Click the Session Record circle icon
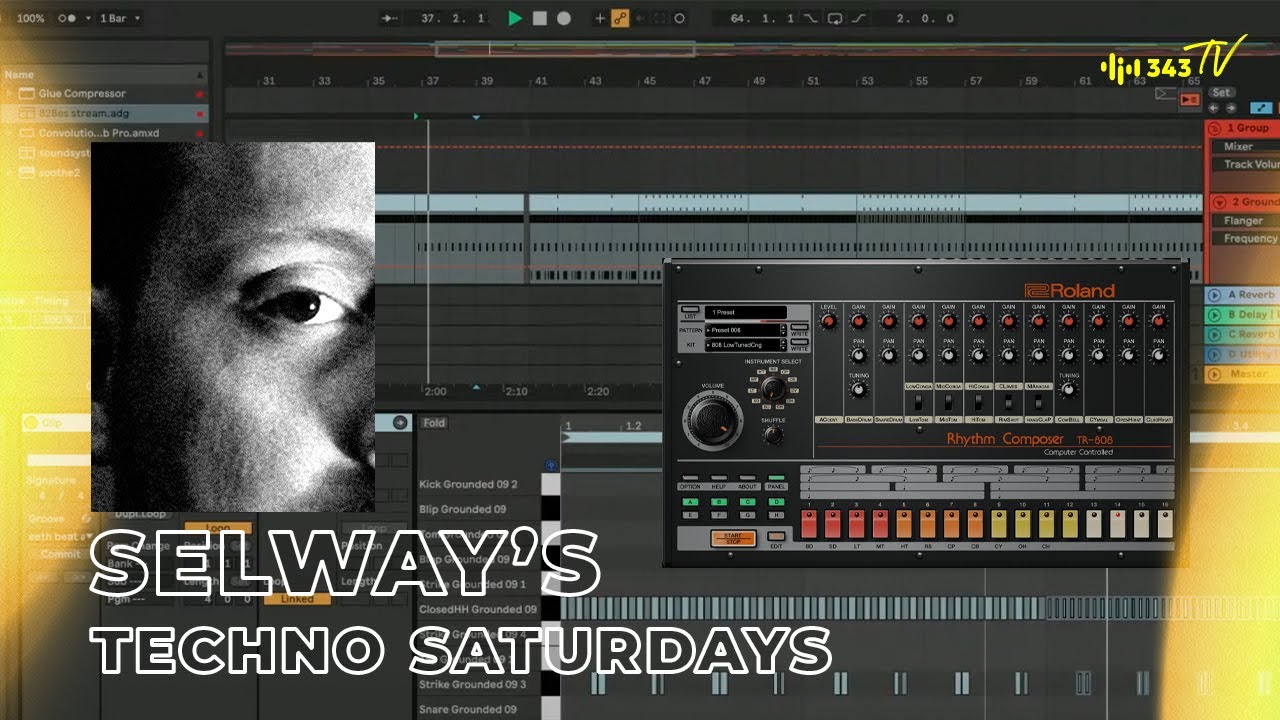1280x720 pixels. 680,18
